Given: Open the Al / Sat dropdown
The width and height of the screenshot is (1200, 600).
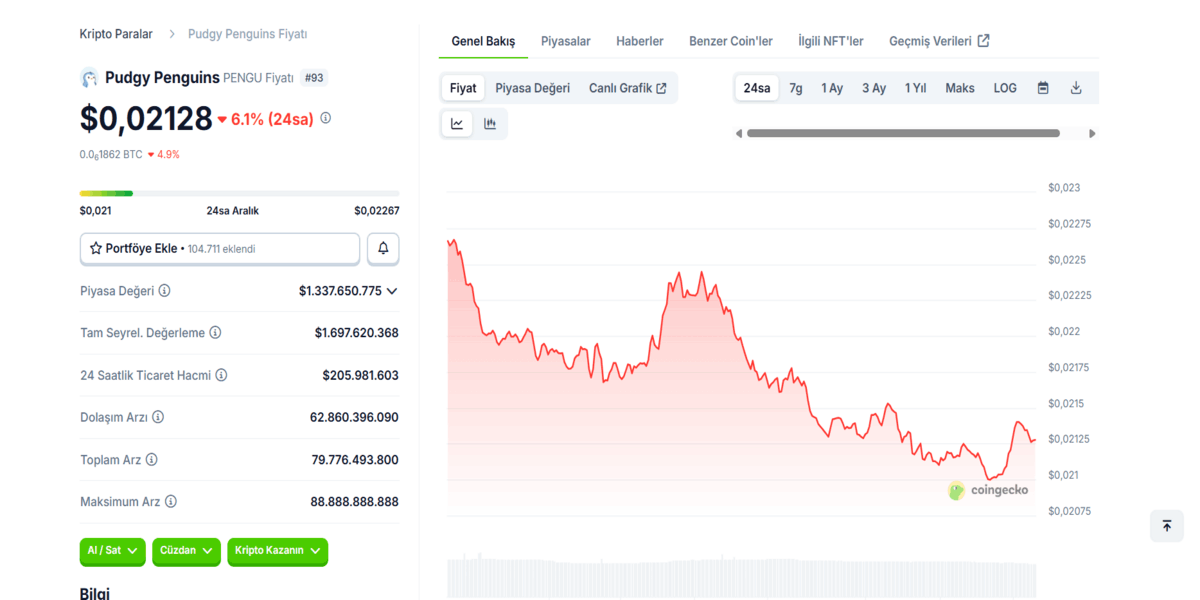Looking at the screenshot, I should [112, 551].
